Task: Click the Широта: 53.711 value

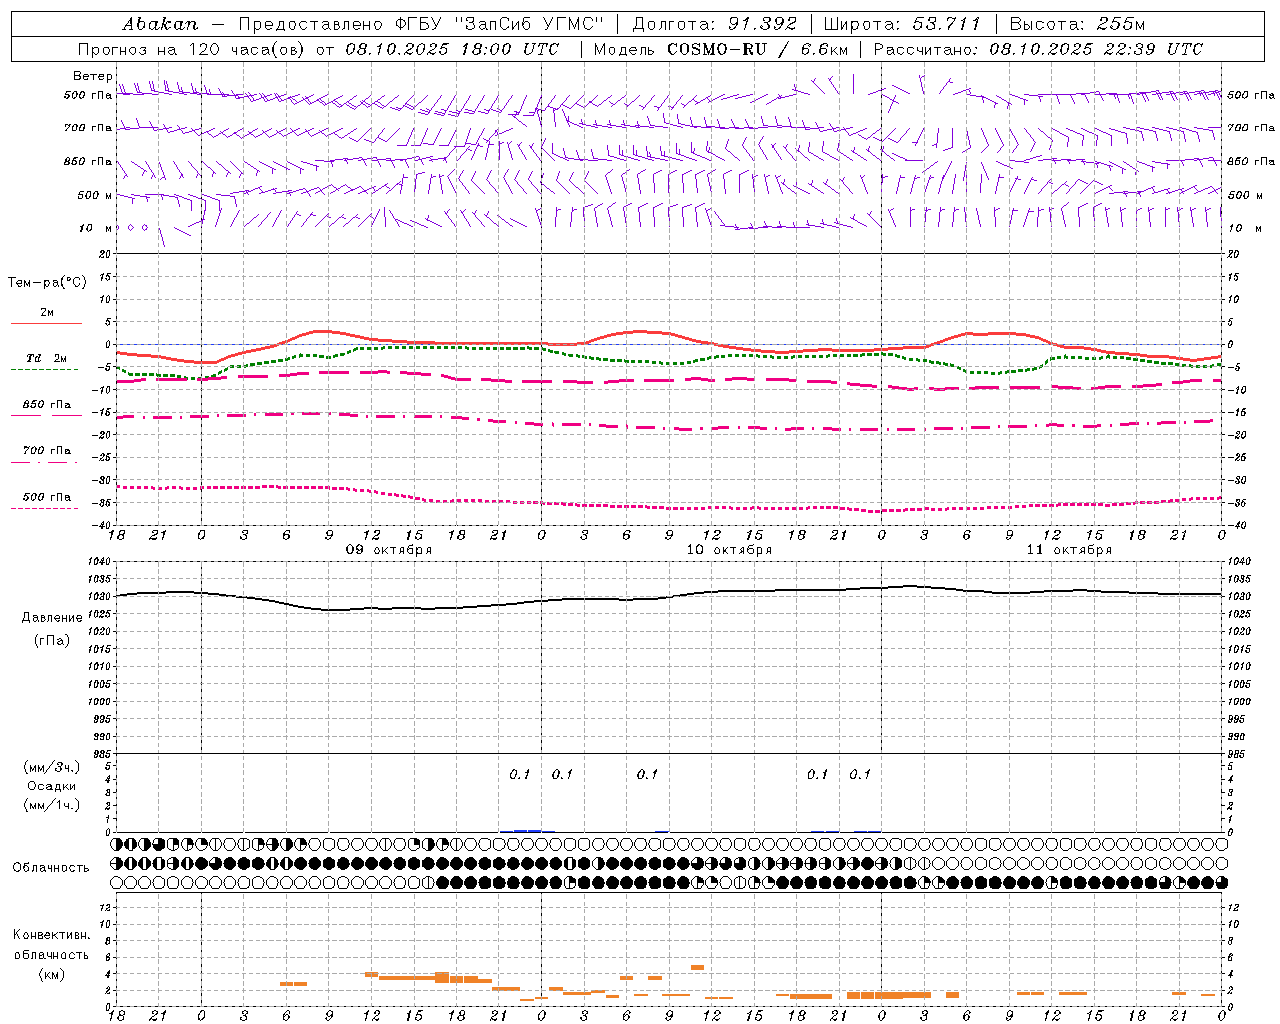Action: click(x=902, y=23)
